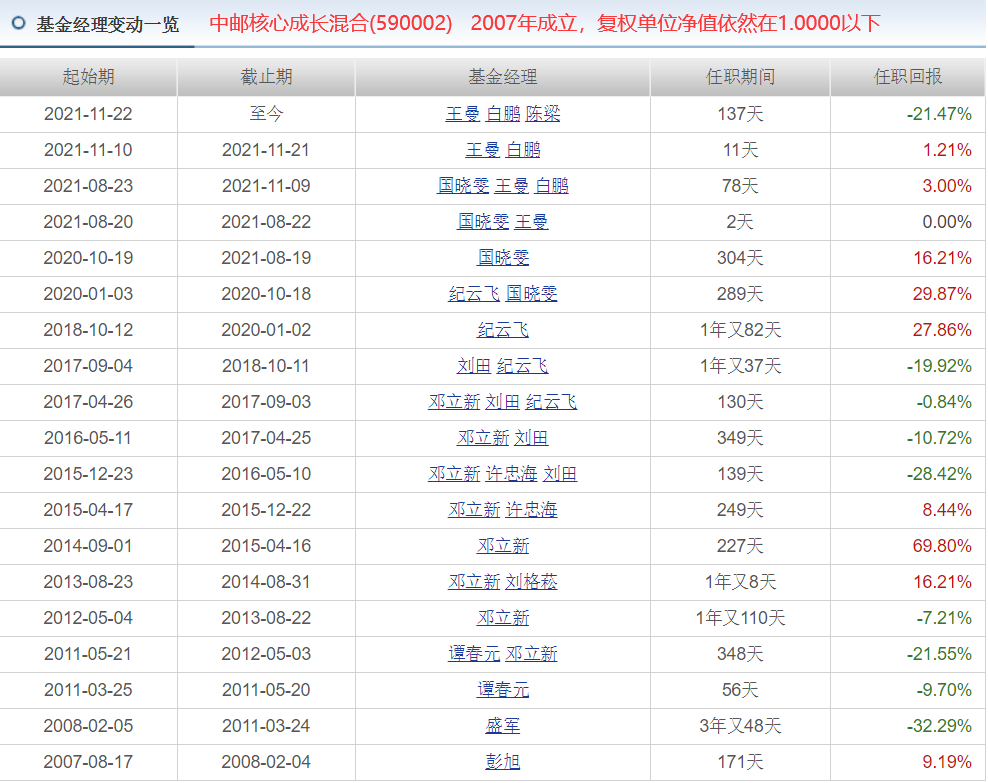Open 刘田 link in the 2016-05-11 row
Image resolution: width=988 pixels, height=783 pixels.
pyautogui.click(x=531, y=438)
